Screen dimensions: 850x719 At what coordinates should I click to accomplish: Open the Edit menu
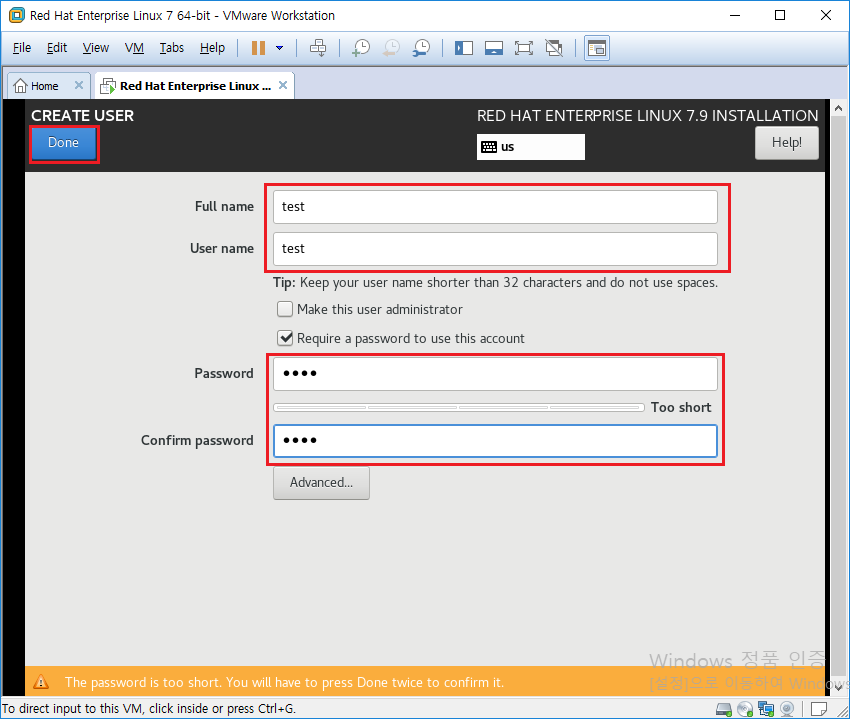pyautogui.click(x=56, y=48)
